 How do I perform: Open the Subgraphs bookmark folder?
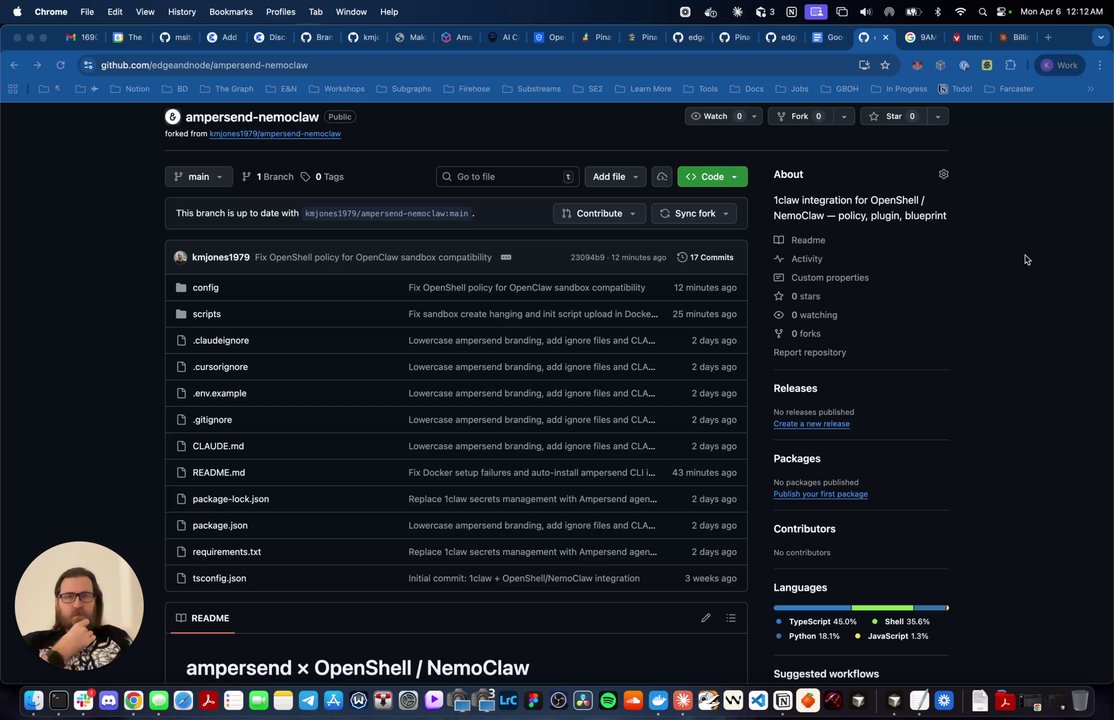(404, 89)
